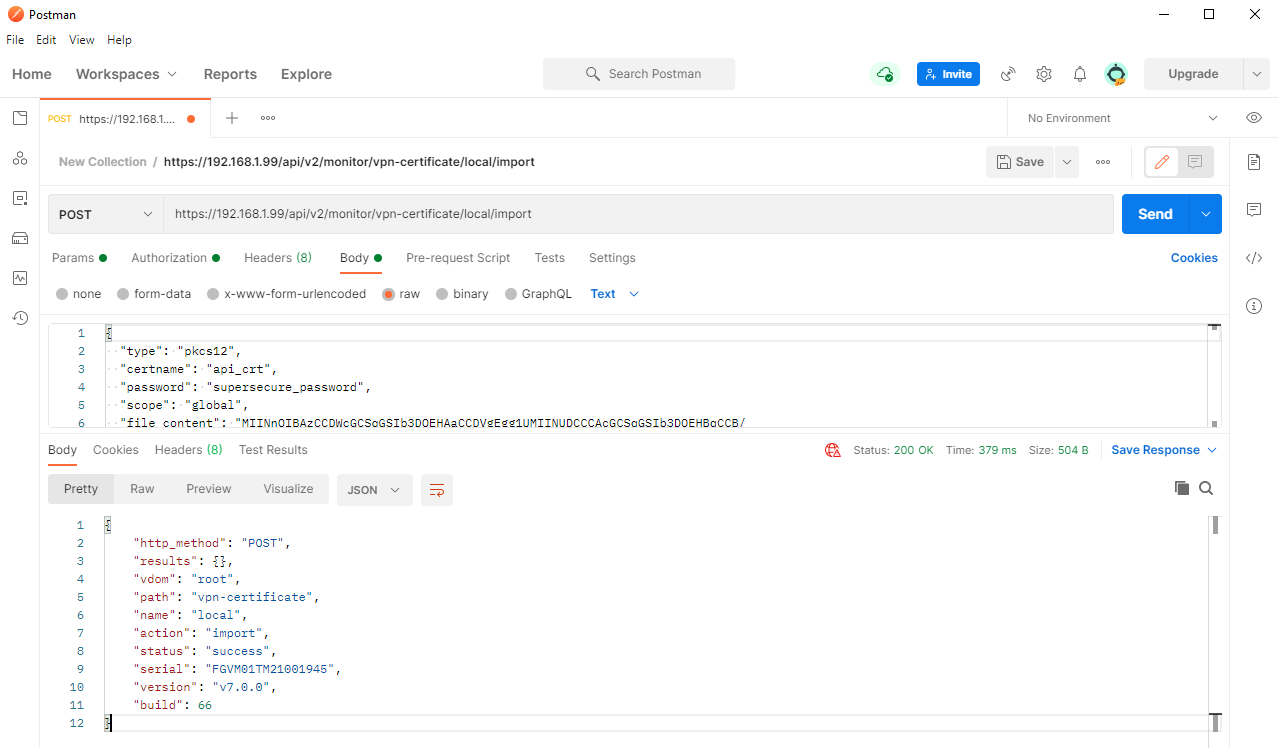Open the comments panel on the right
The image size is (1278, 748).
pos(1254,208)
